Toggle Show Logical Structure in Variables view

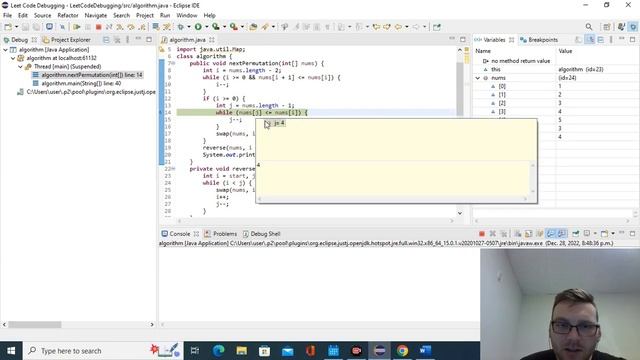(590, 40)
